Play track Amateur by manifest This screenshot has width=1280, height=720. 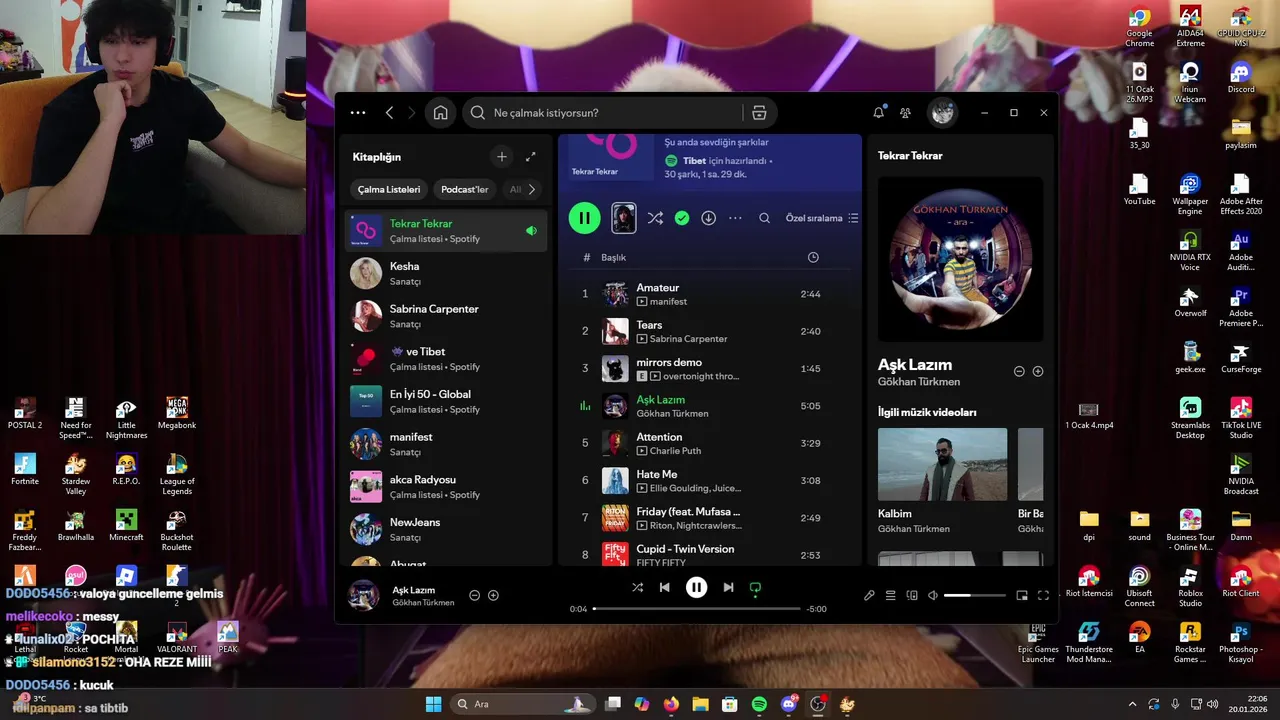coord(711,294)
